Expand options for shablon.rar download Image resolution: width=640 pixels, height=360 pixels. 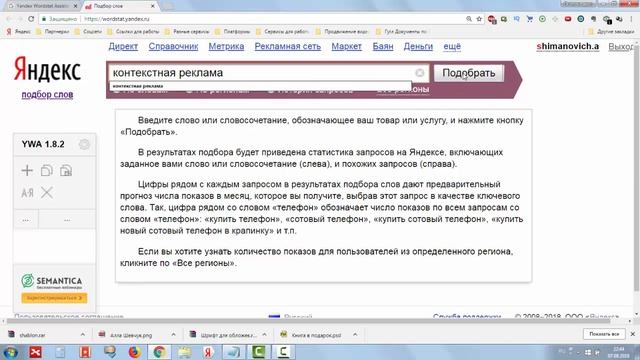(83, 335)
